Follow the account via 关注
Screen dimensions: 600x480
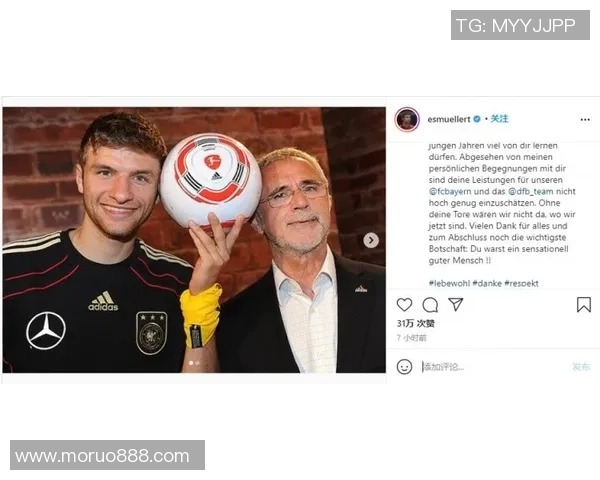point(499,119)
